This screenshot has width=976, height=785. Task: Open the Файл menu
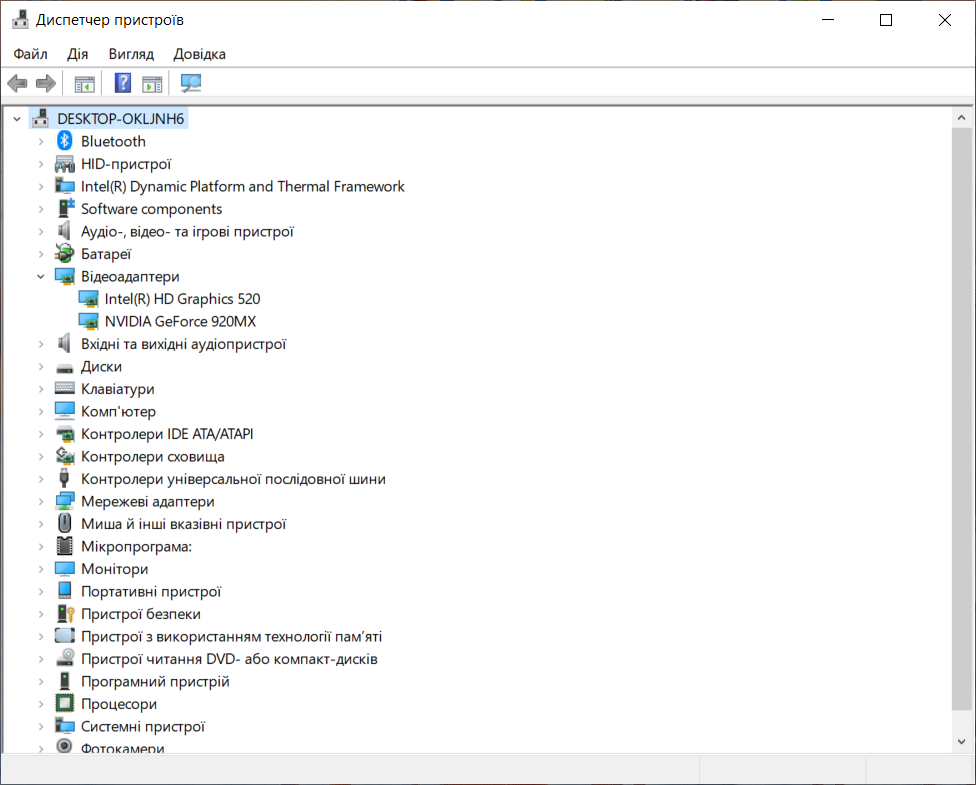[x=30, y=54]
